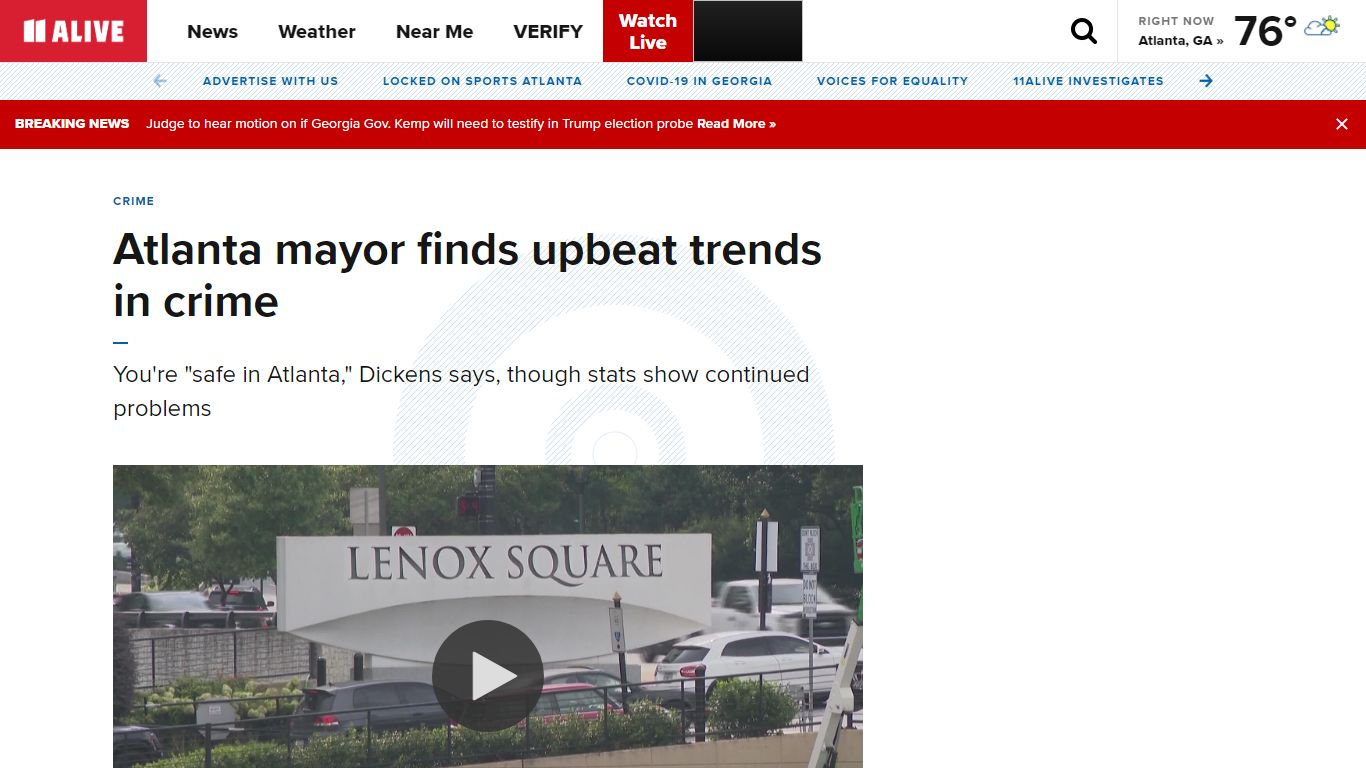This screenshot has height=768, width=1366.
Task: Open the Near Me menu
Action: click(434, 31)
